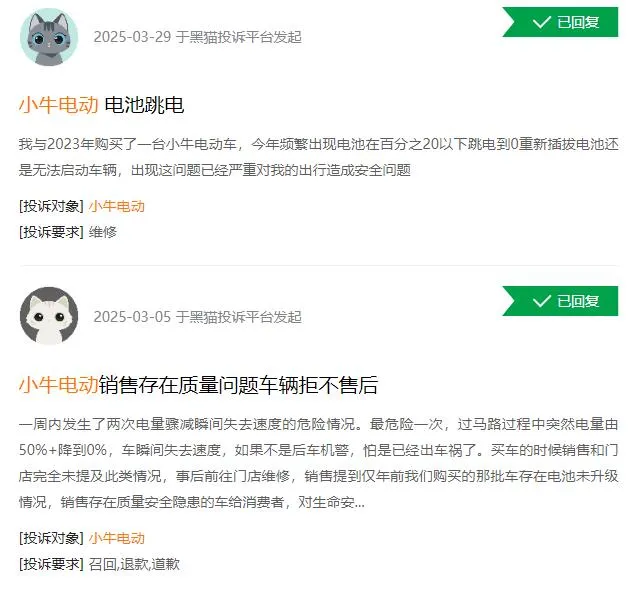This screenshot has height=593, width=633.
Task: Click the 2025-03-29 posting date text
Action: (x=132, y=37)
